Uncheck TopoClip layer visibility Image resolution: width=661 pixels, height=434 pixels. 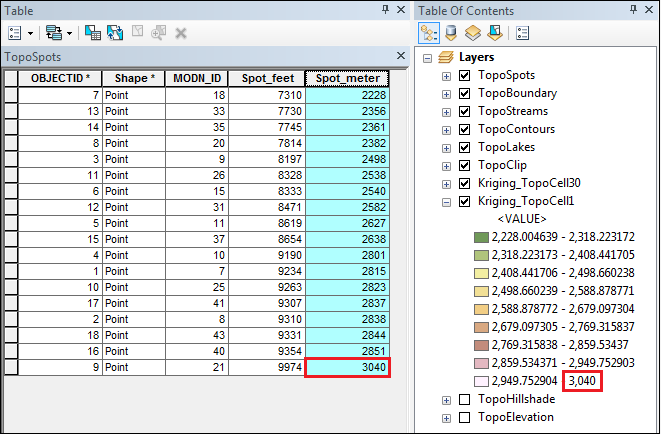pyautogui.click(x=465, y=166)
